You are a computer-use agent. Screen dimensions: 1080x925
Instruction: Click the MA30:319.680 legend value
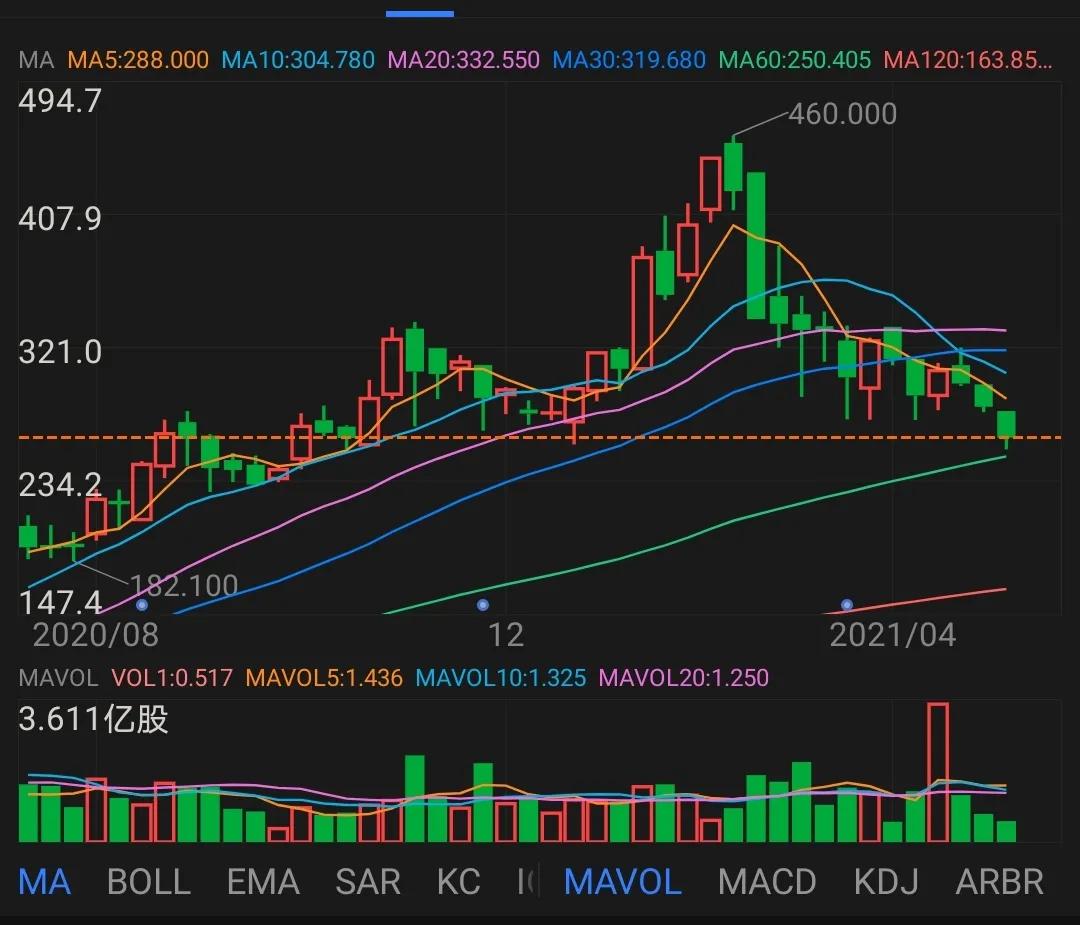(629, 60)
